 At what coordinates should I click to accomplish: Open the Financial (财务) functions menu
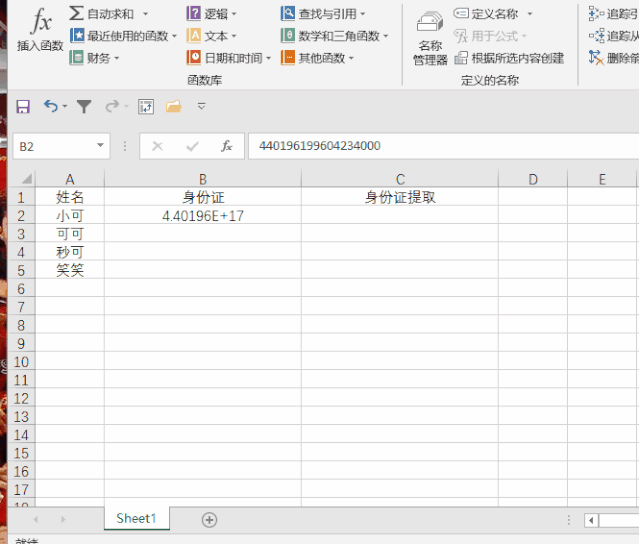click(94, 58)
